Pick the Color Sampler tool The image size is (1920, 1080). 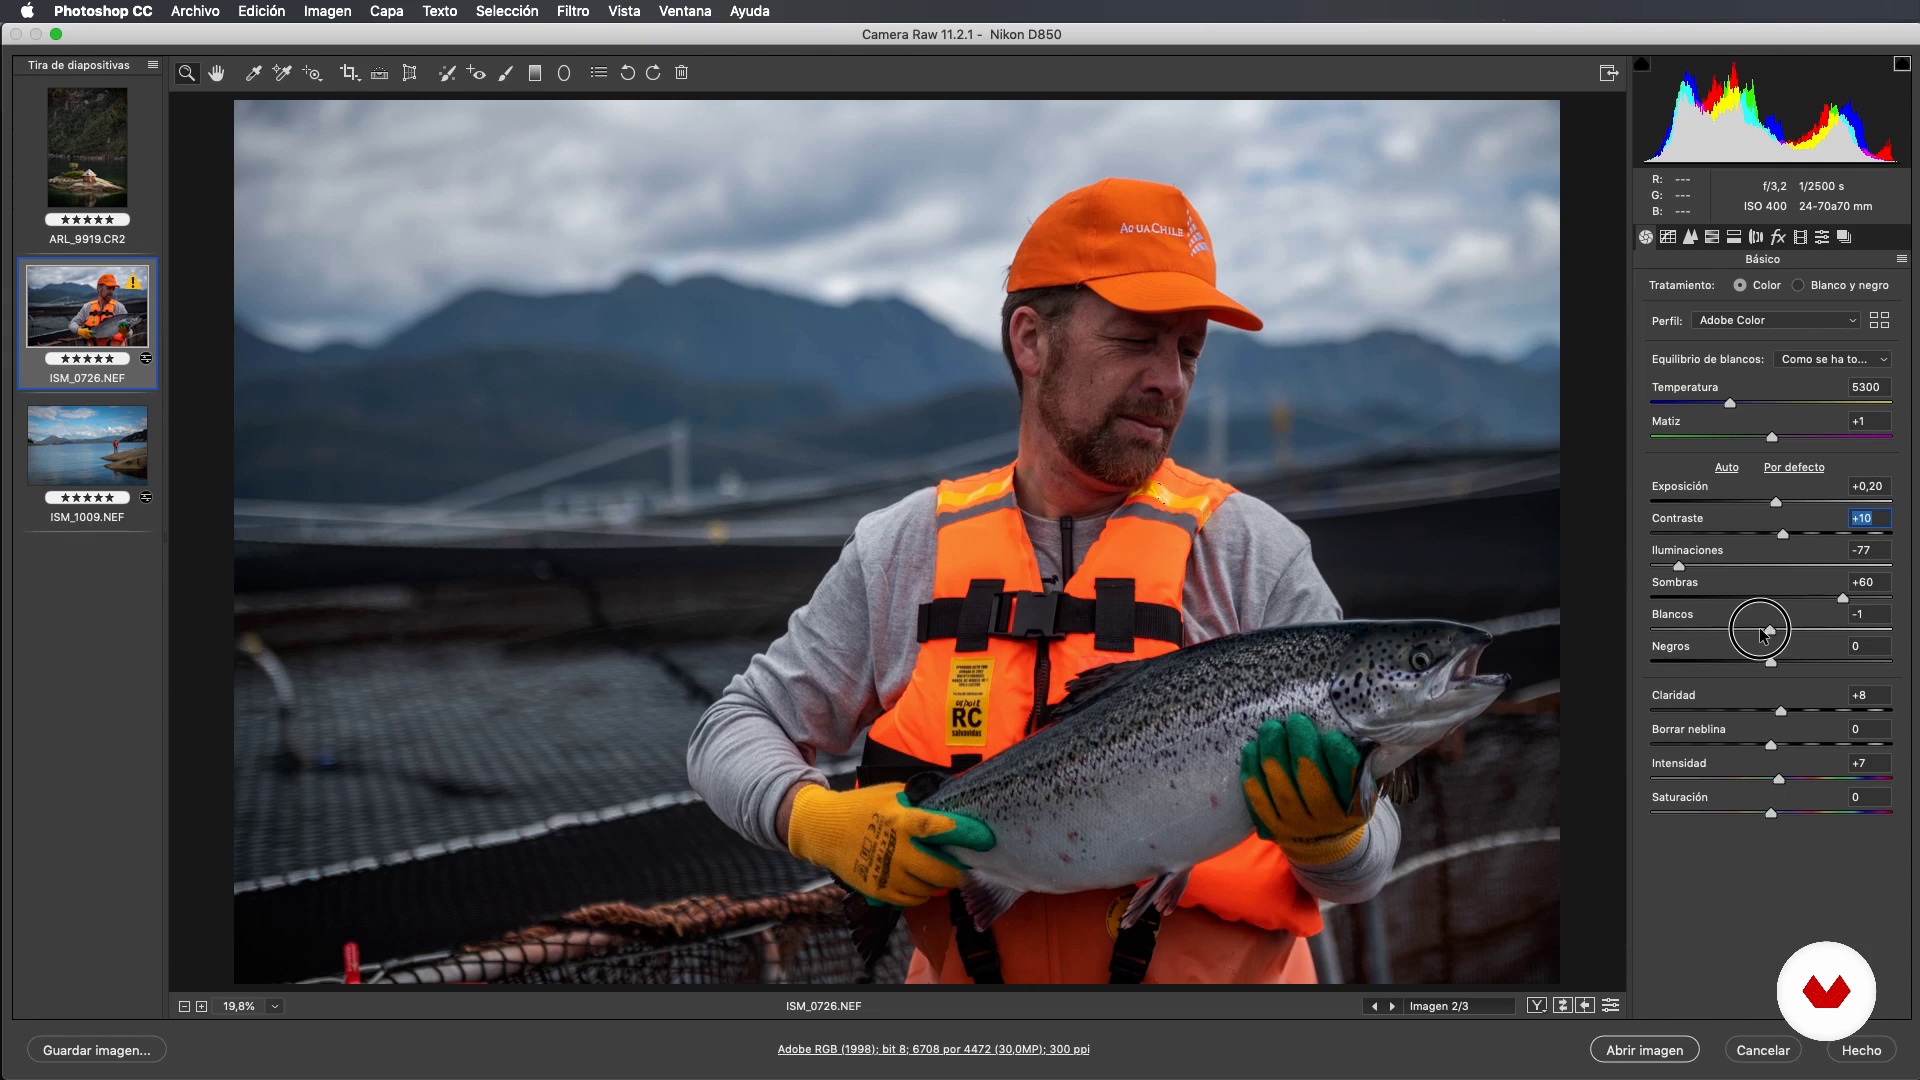point(282,73)
